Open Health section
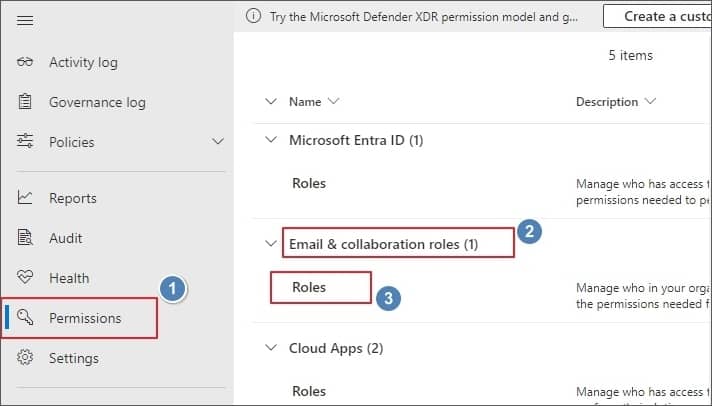Image resolution: width=712 pixels, height=406 pixels. click(69, 278)
